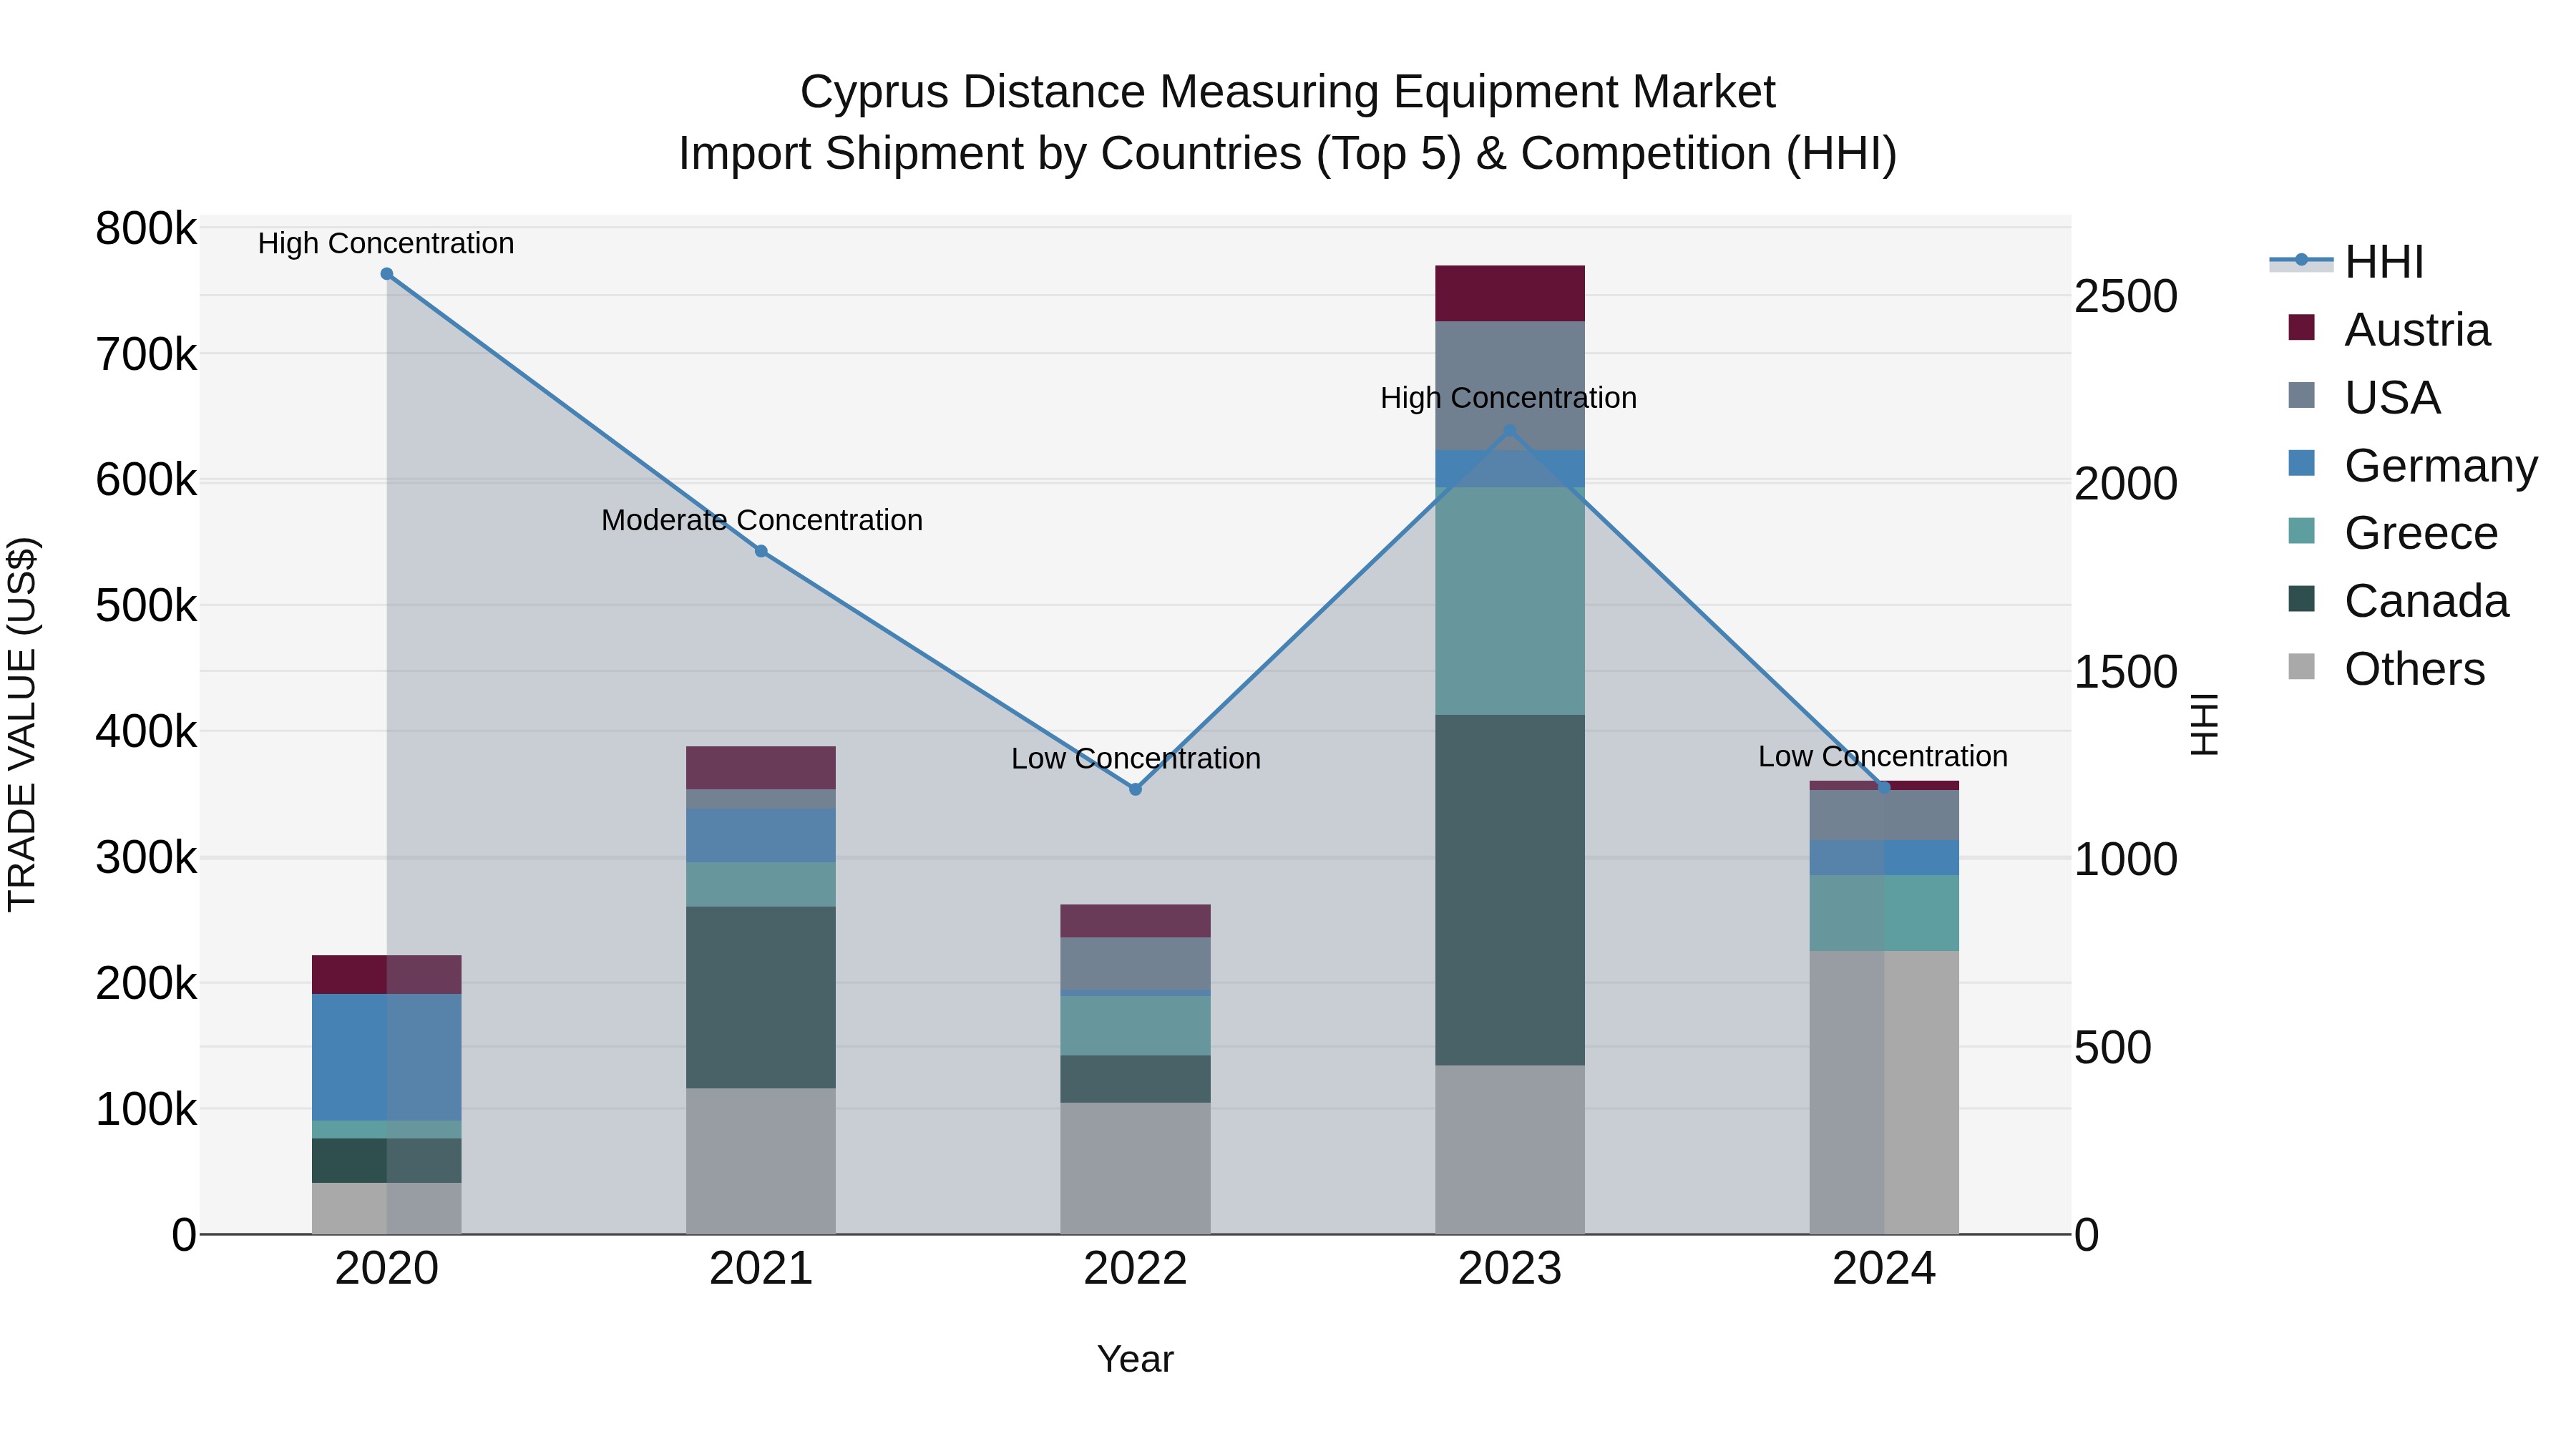Image resolution: width=2576 pixels, height=1449 pixels.
Task: Click the Germany blue legend swatch
Action: [x=2301, y=463]
